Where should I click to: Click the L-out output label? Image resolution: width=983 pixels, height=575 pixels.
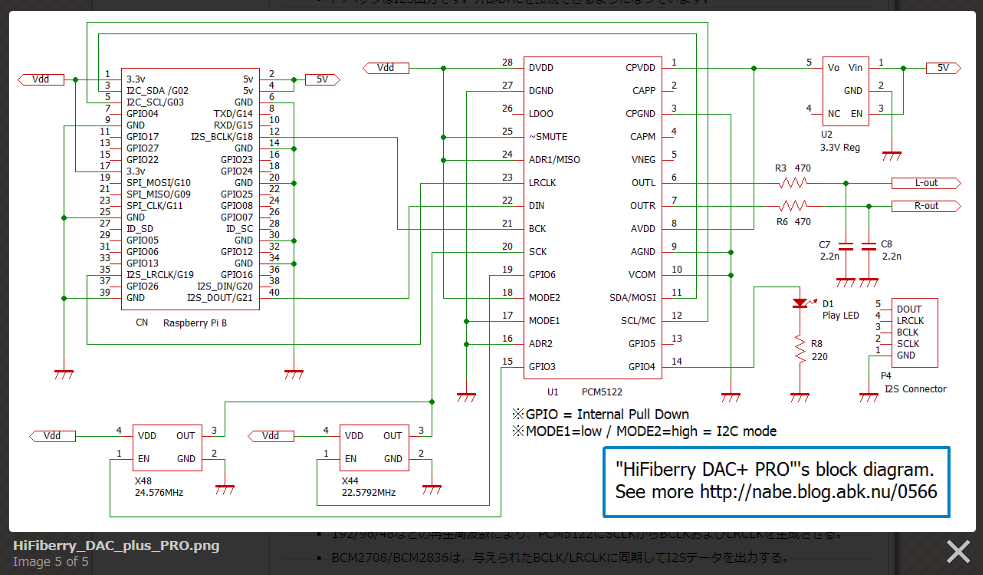[926, 183]
